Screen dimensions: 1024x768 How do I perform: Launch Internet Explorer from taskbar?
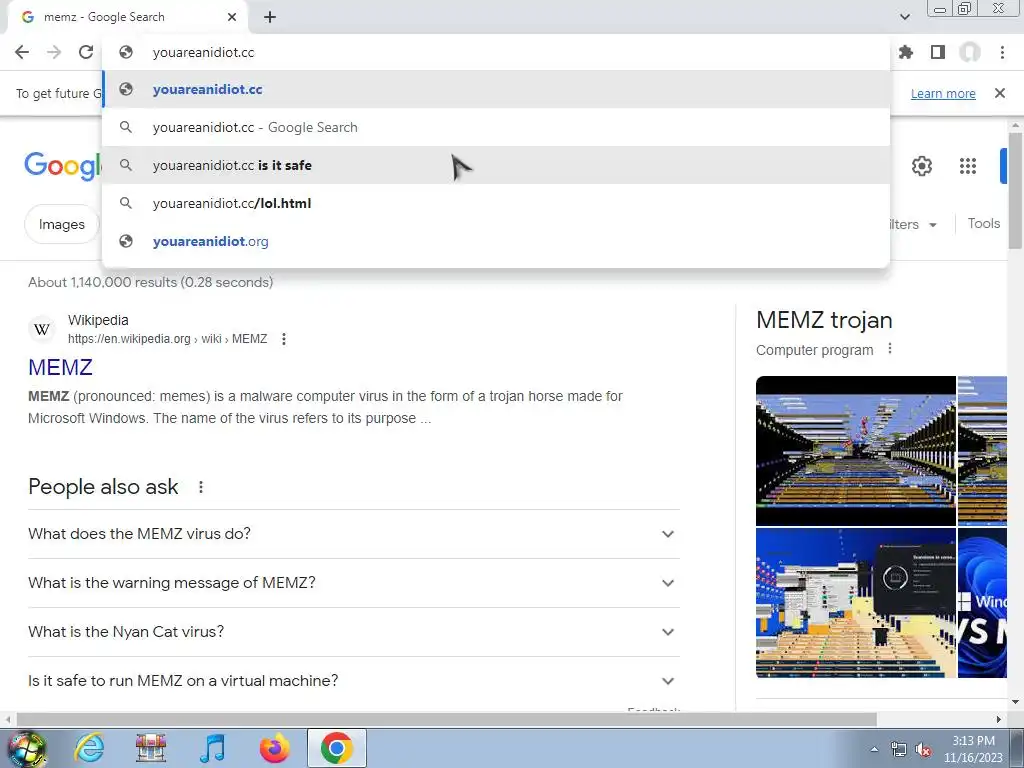coord(89,748)
